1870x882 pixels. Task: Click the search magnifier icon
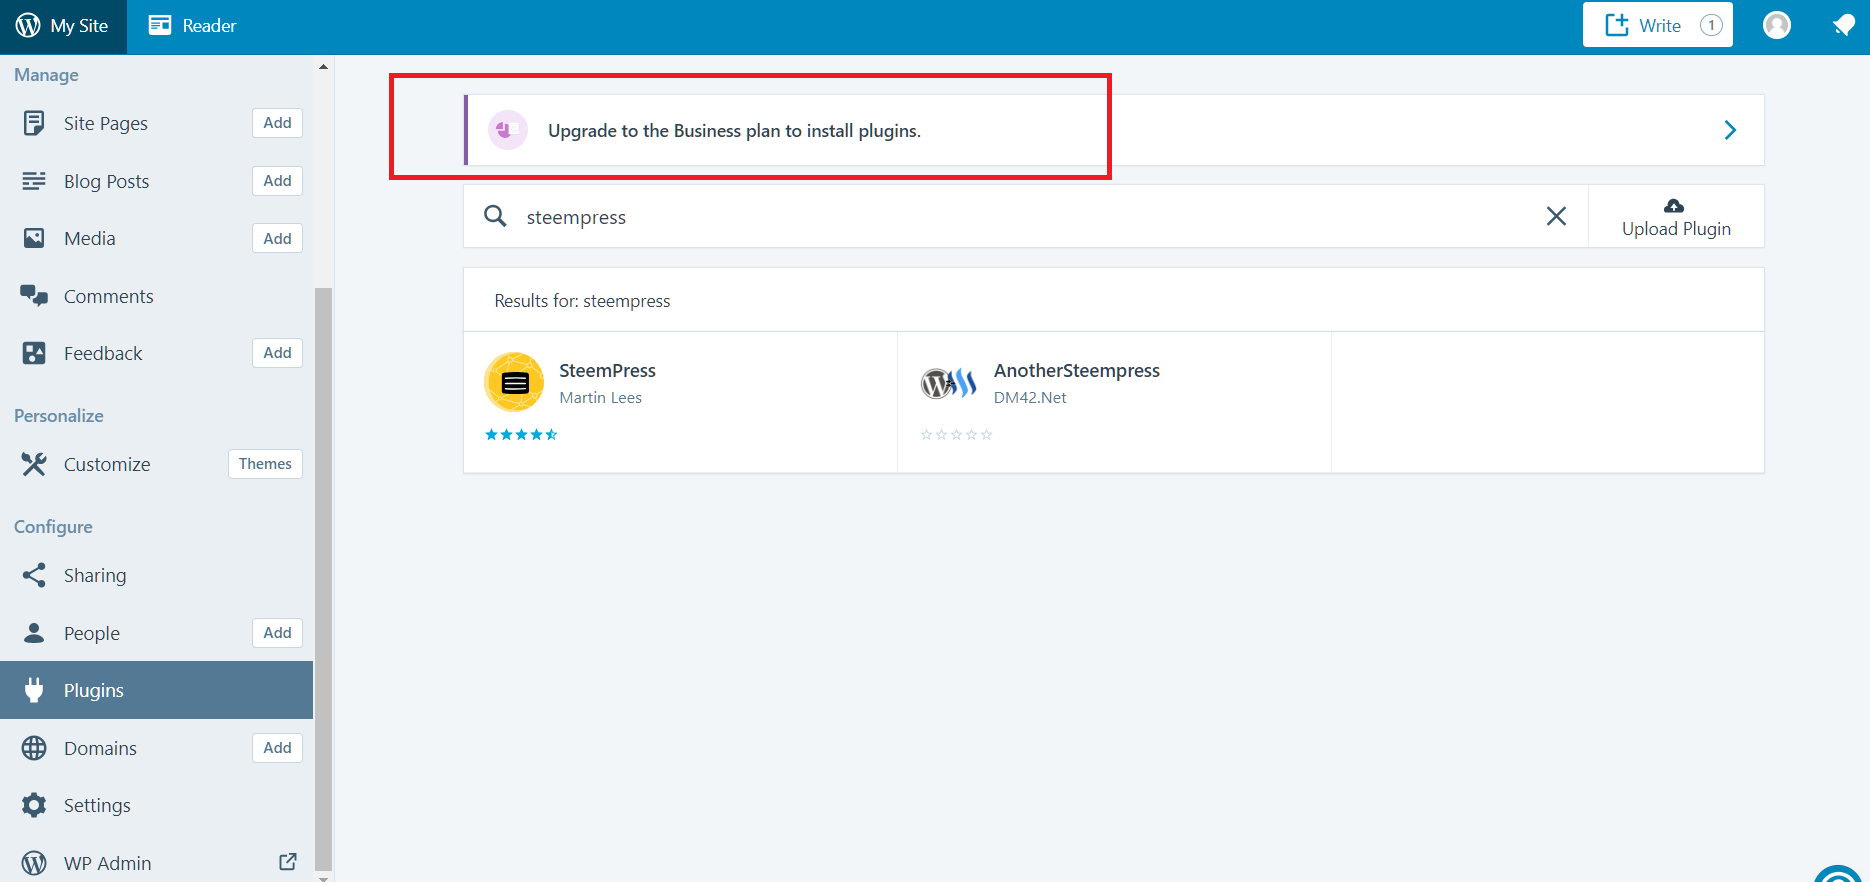coord(495,216)
